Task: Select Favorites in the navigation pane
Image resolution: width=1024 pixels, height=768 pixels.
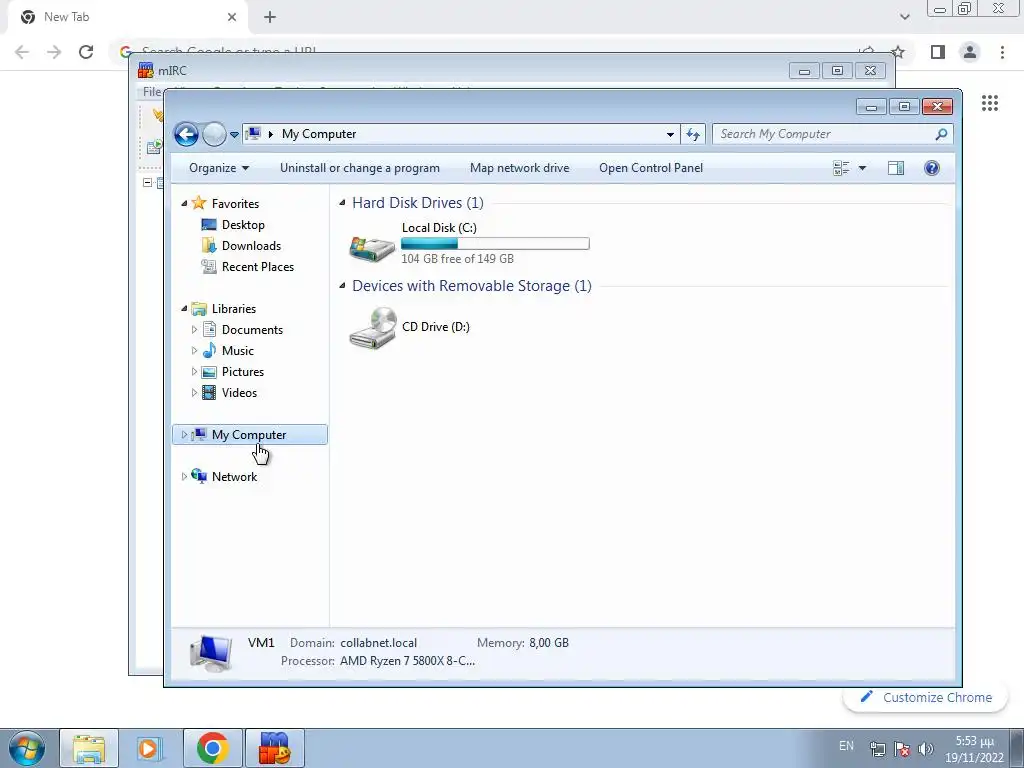Action: tap(235, 204)
